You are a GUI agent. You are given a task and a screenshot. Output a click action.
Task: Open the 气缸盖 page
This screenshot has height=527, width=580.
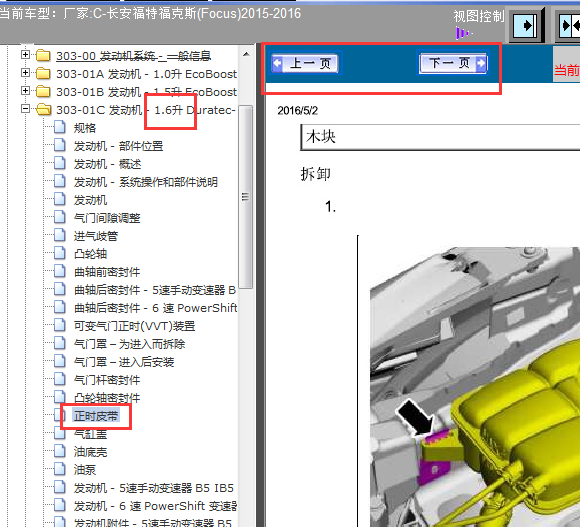point(90,434)
